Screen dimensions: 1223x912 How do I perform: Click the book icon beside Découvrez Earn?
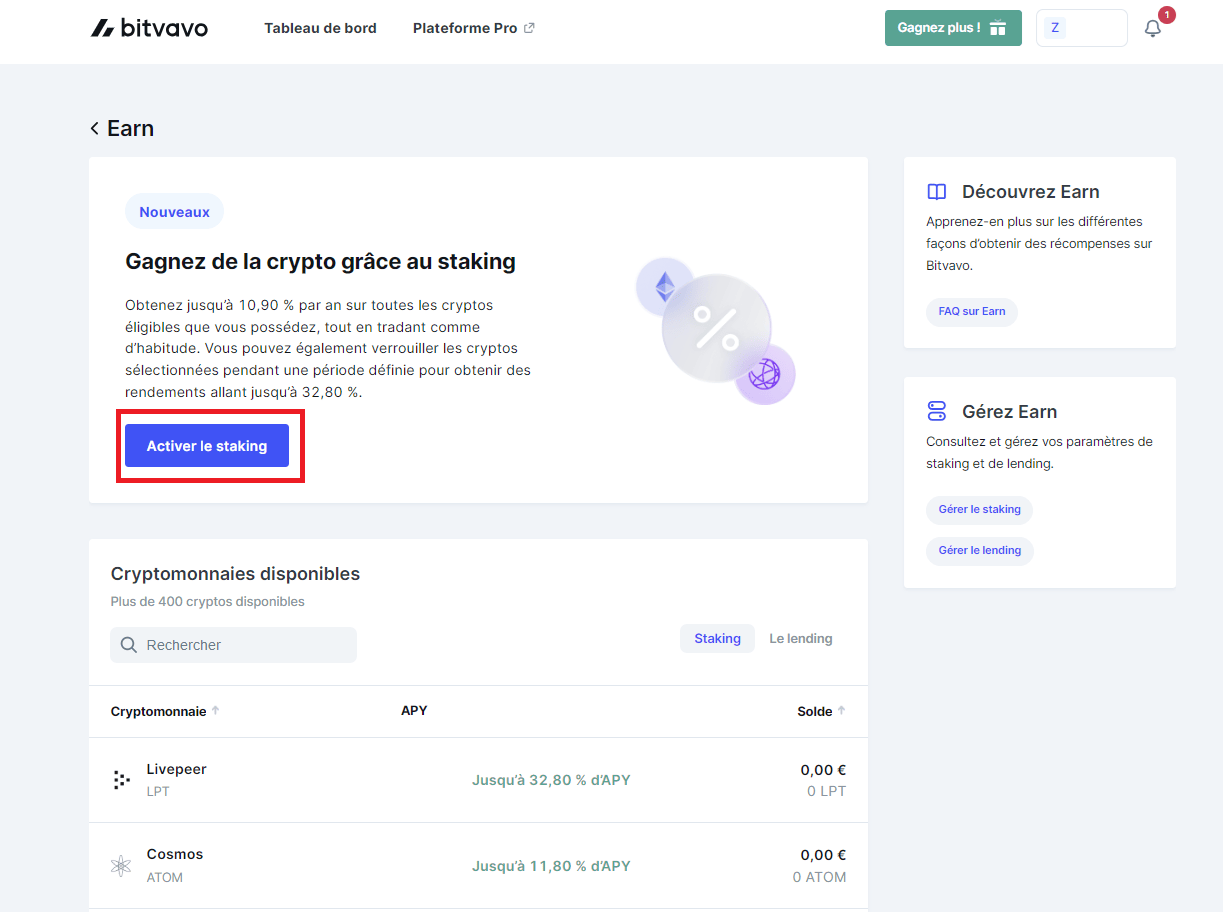click(x=936, y=191)
